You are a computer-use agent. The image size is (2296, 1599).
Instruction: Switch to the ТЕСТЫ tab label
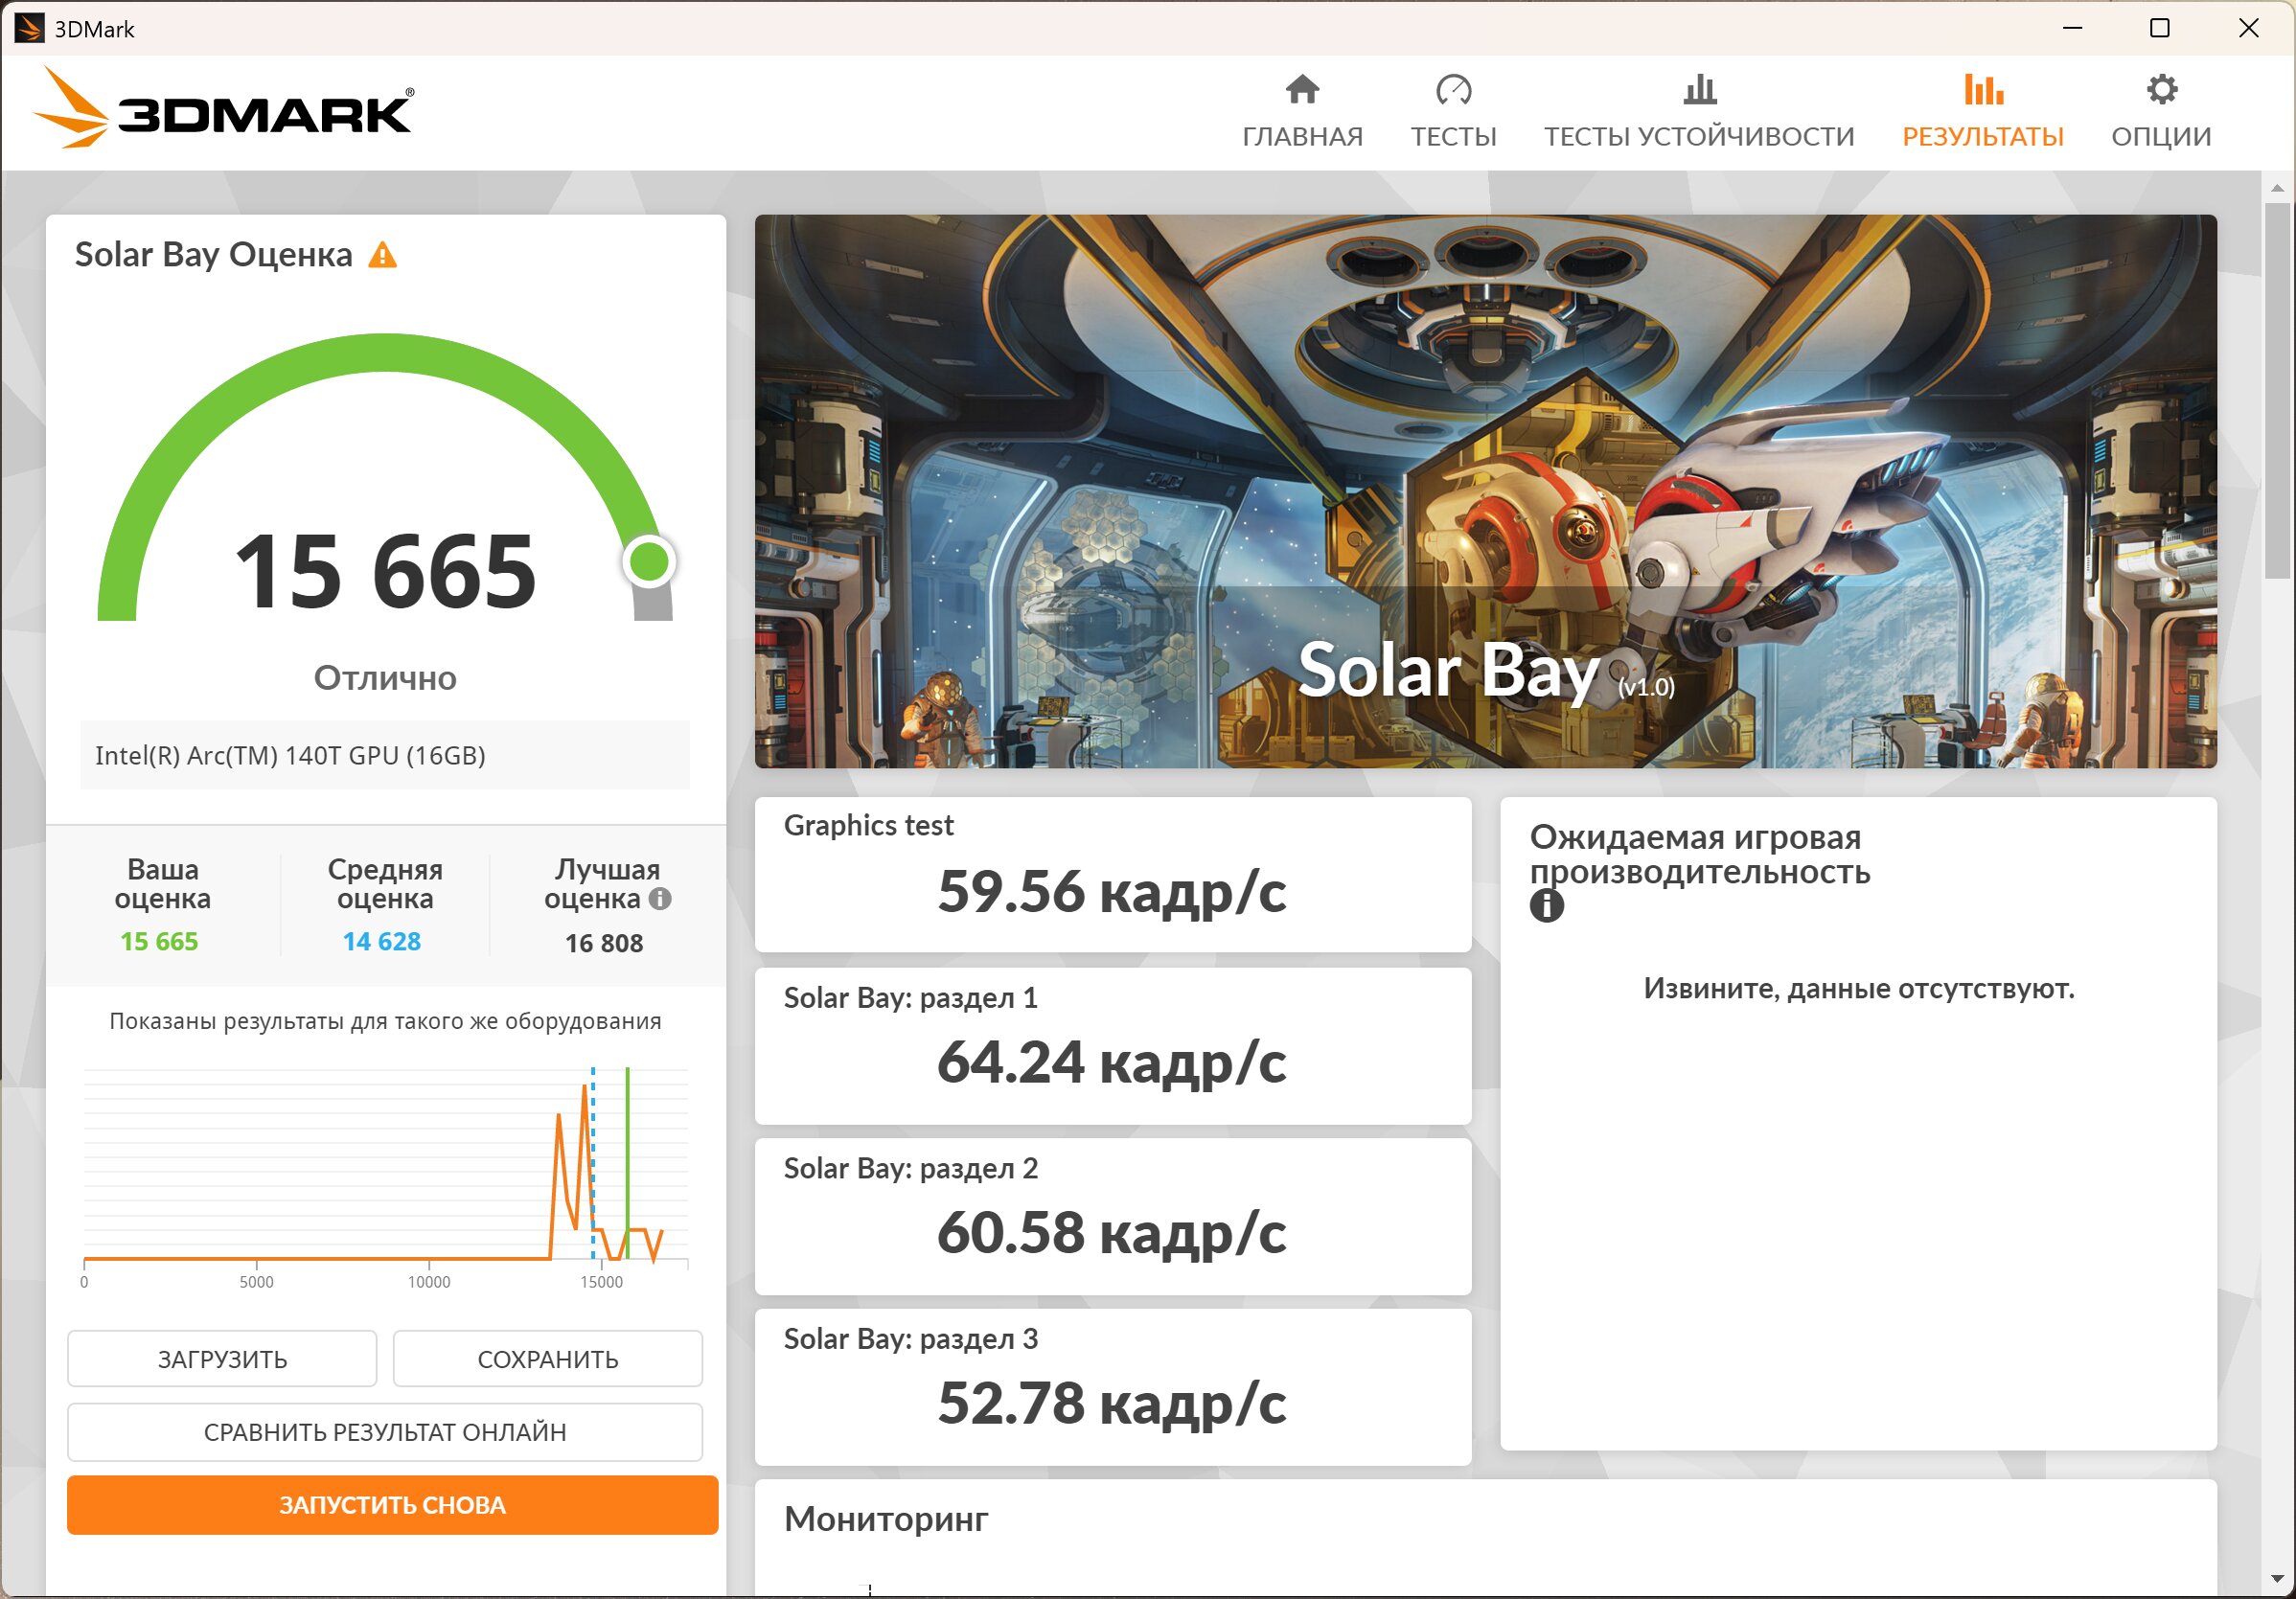click(x=1453, y=136)
